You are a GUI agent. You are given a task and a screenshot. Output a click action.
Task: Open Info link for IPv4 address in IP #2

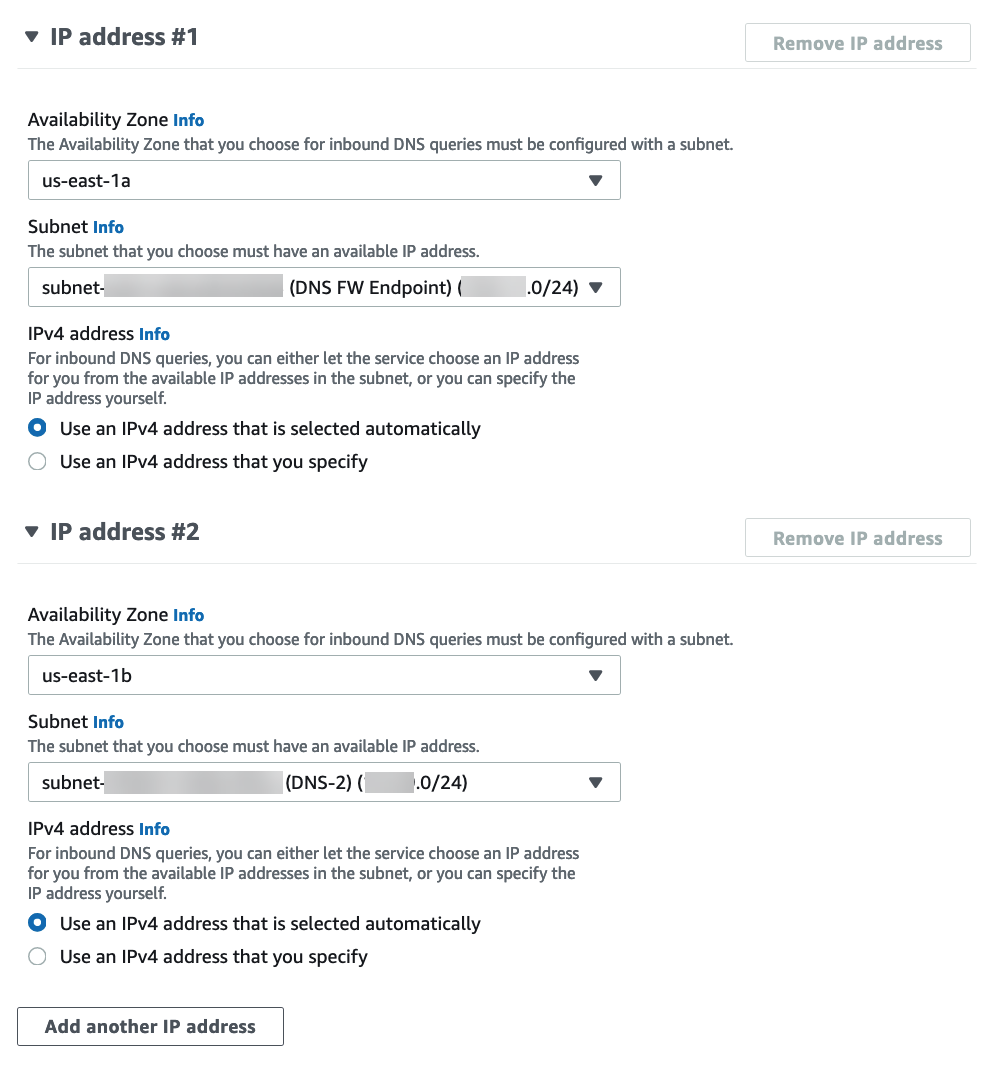(x=154, y=829)
